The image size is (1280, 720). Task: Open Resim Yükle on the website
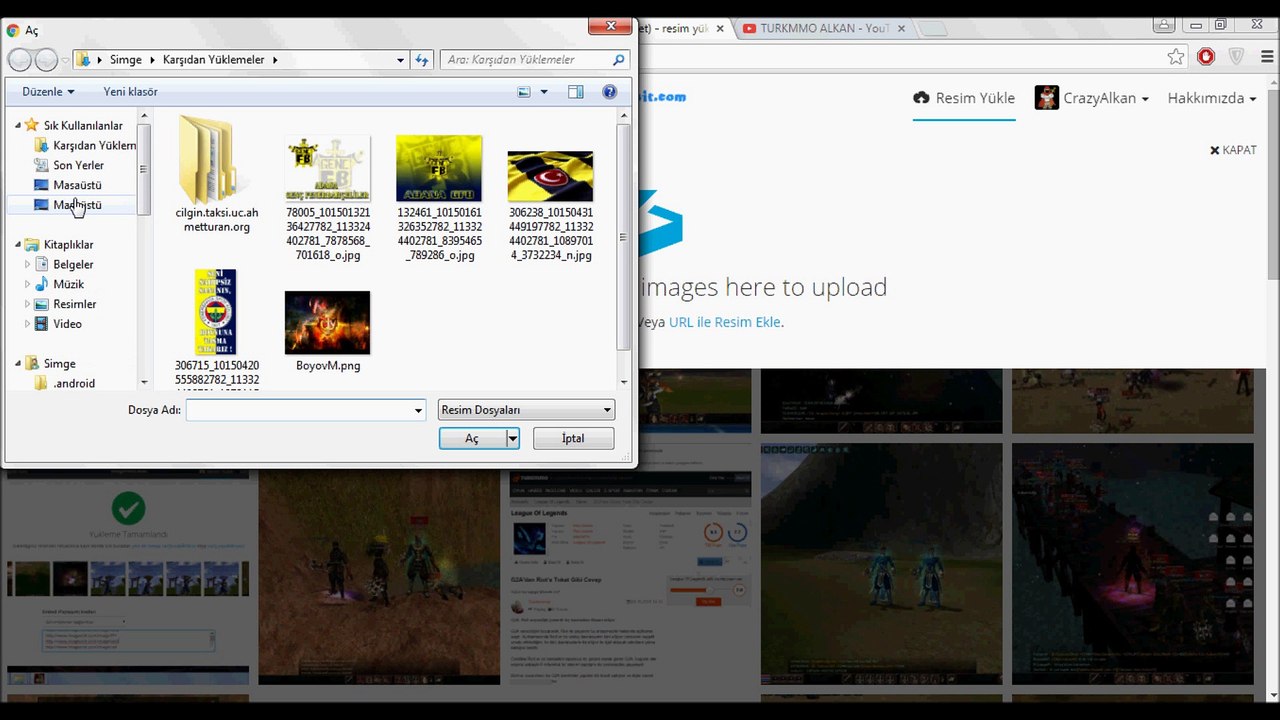click(964, 98)
